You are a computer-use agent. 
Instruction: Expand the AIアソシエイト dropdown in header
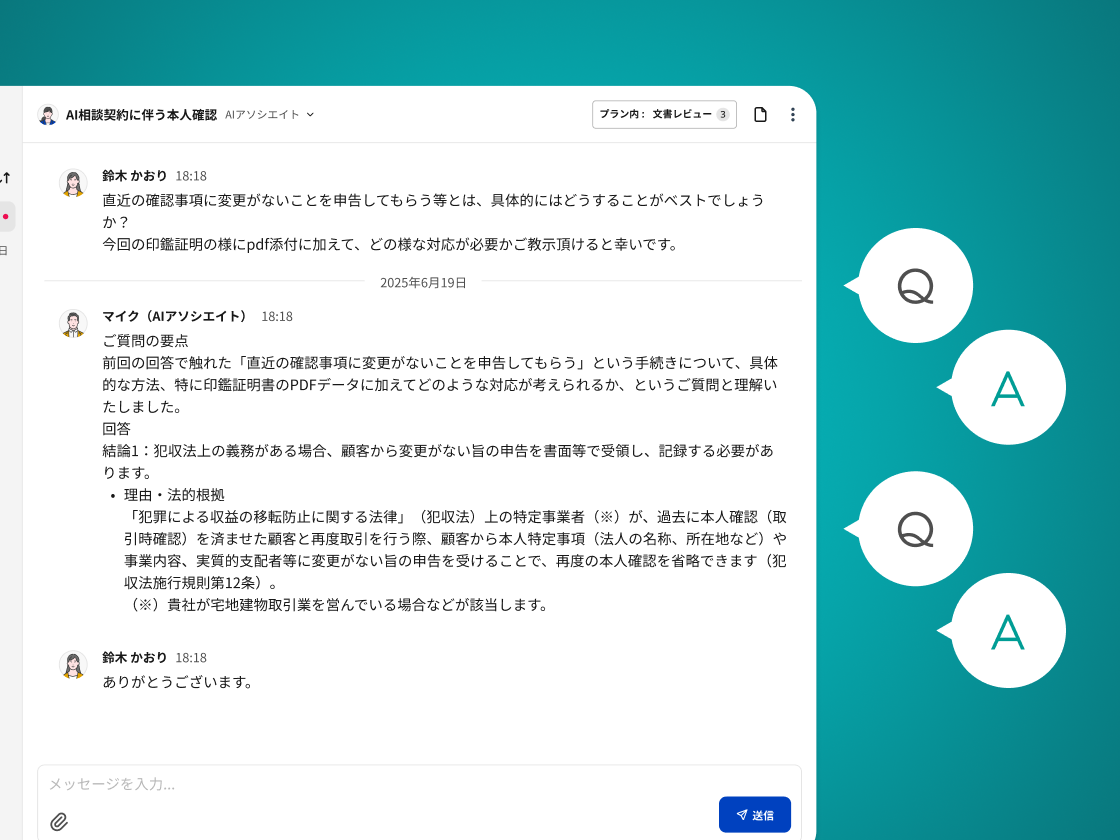pos(270,115)
